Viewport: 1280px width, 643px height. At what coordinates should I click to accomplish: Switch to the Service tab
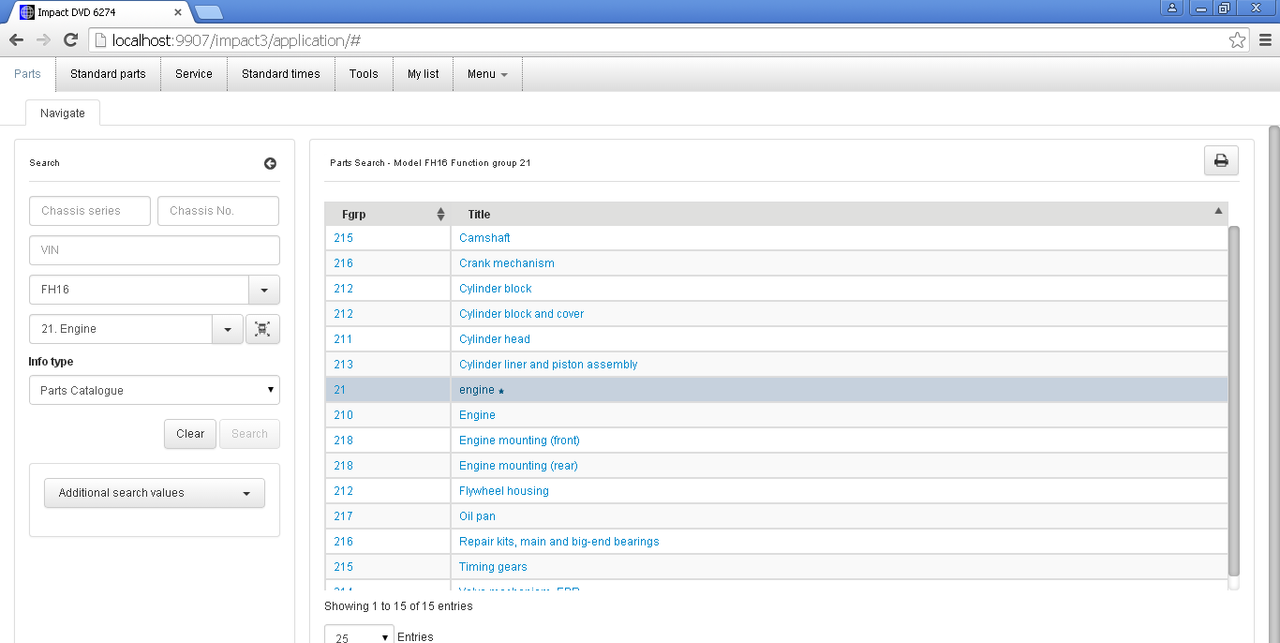tap(194, 74)
